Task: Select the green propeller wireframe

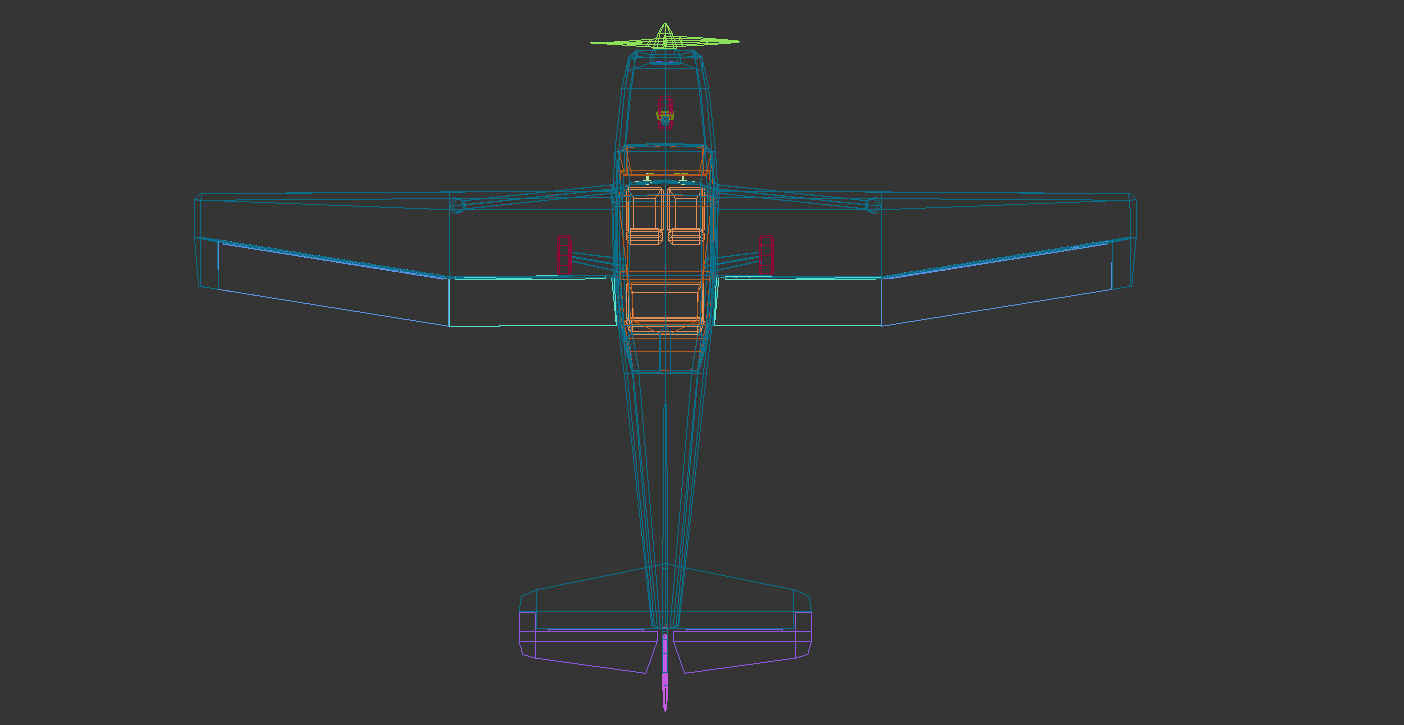Action: pyautogui.click(x=665, y=39)
